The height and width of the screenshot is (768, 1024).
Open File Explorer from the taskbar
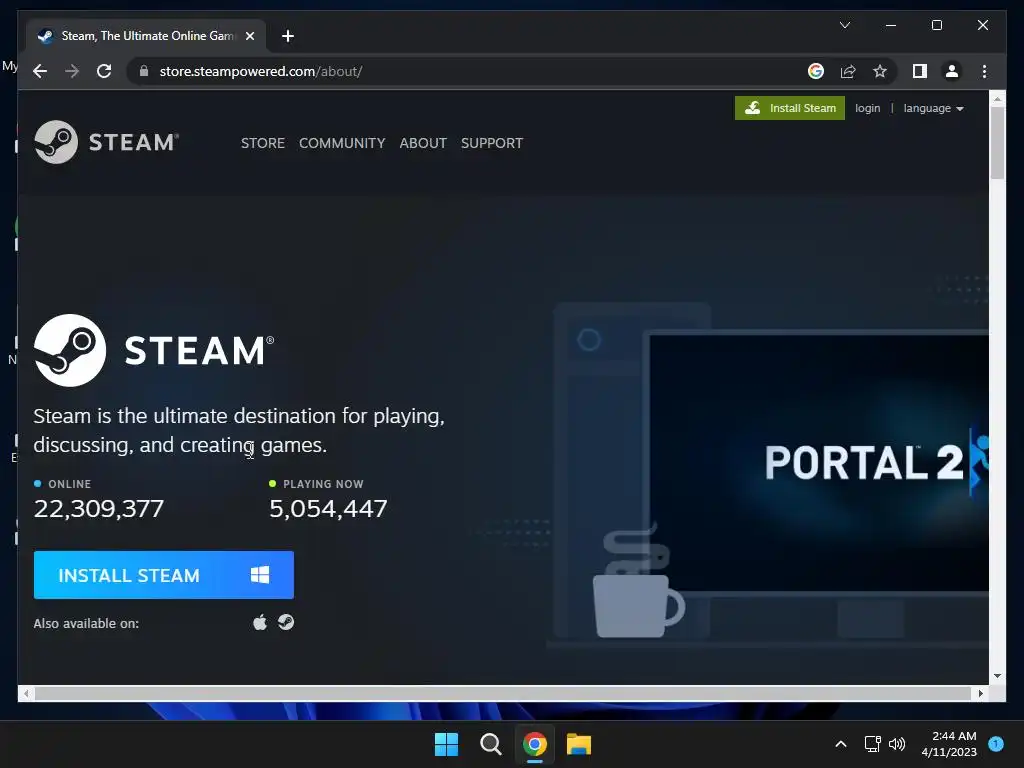click(579, 744)
